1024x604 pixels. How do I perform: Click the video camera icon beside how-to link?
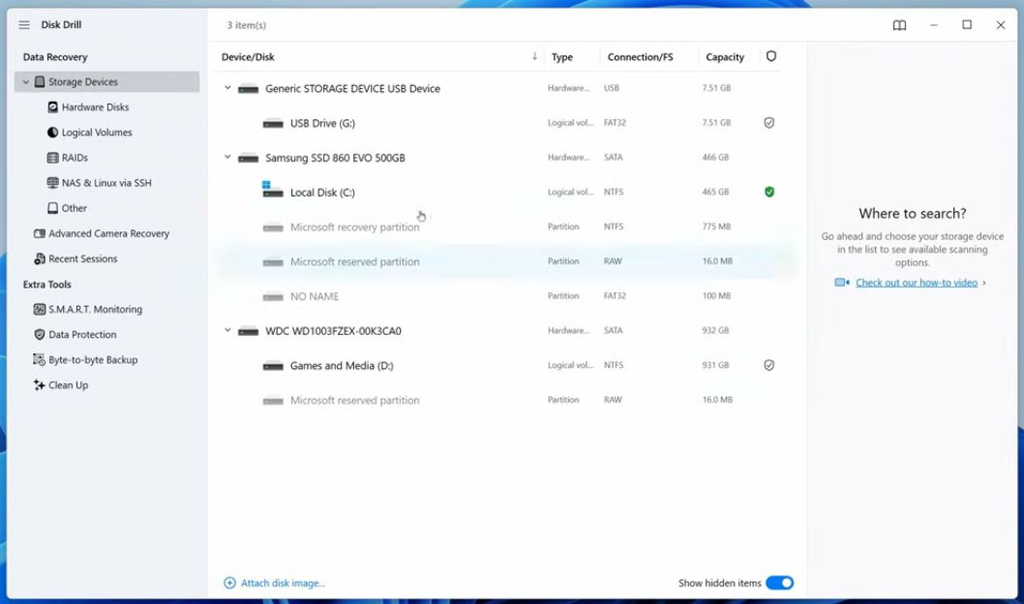click(842, 283)
